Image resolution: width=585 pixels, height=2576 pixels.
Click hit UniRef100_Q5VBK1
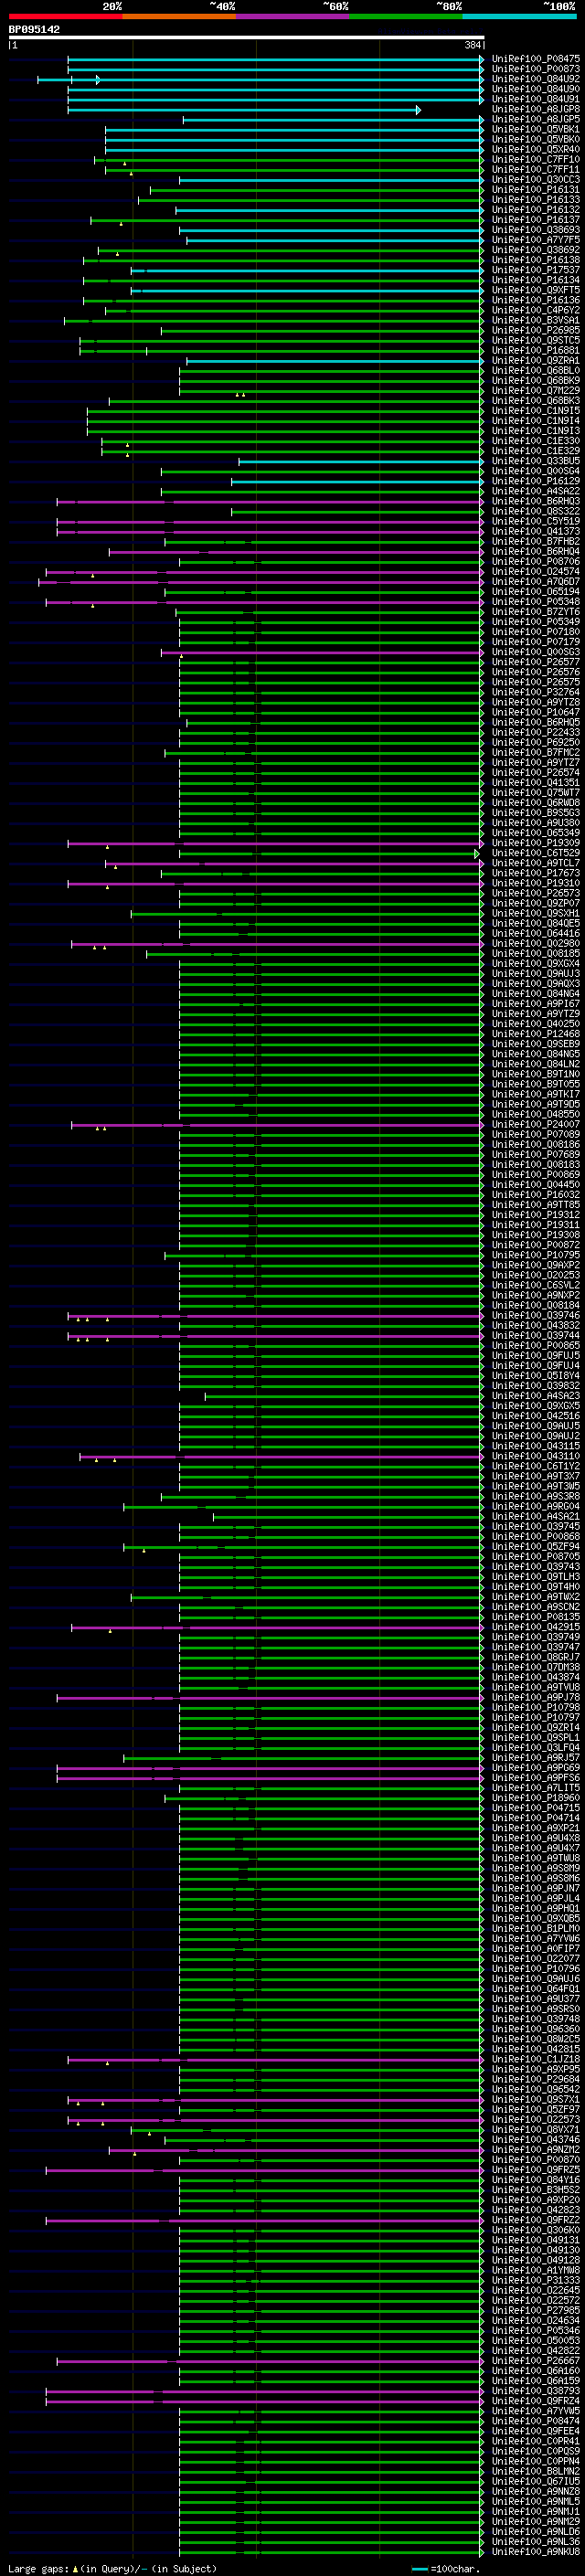[536, 129]
